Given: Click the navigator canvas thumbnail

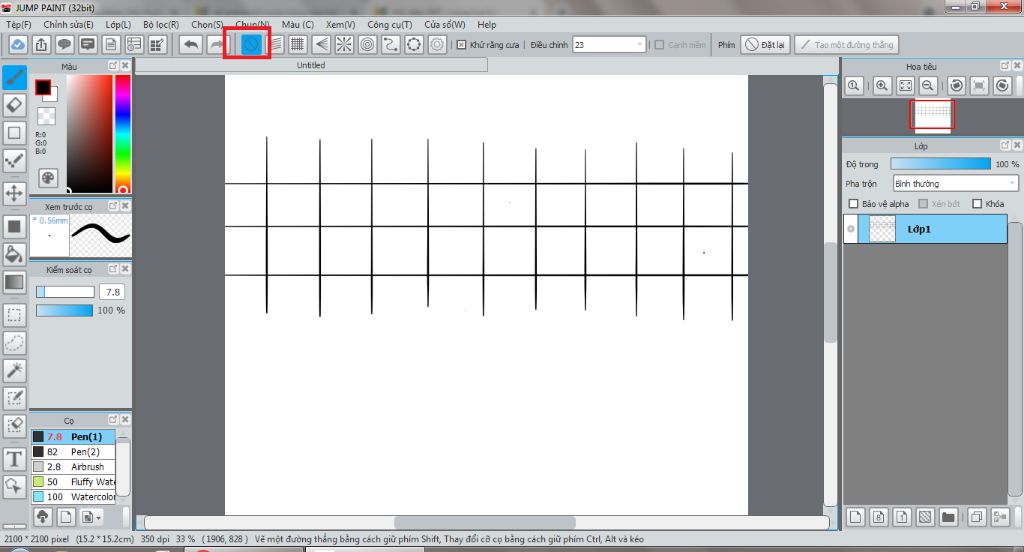Looking at the screenshot, I should pos(932,115).
